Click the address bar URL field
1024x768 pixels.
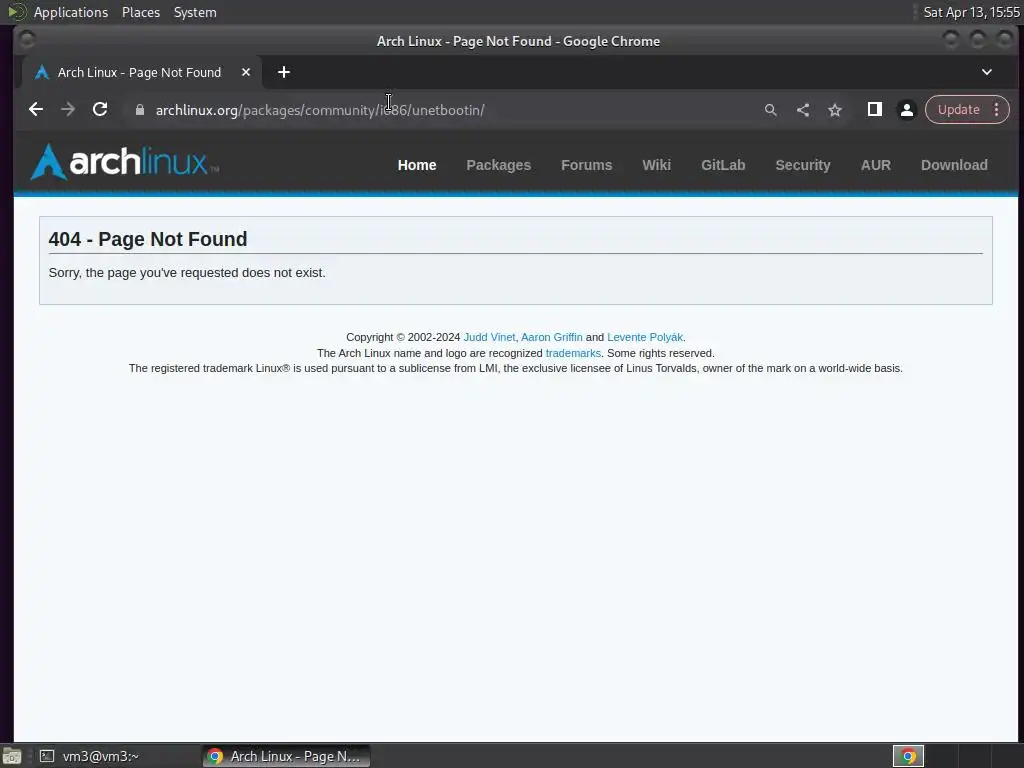pyautogui.click(x=444, y=110)
